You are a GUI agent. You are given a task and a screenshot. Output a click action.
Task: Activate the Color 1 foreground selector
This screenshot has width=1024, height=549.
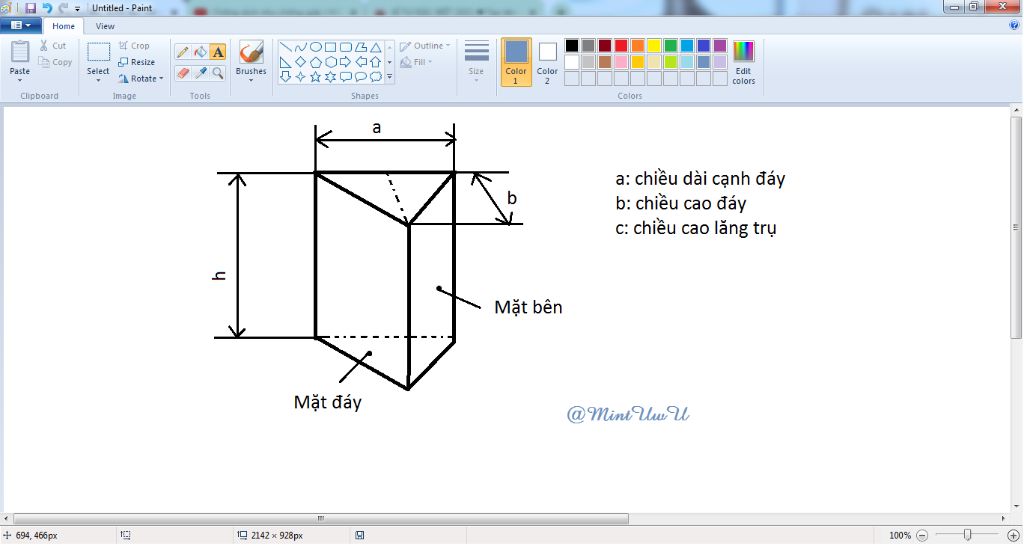coord(516,62)
